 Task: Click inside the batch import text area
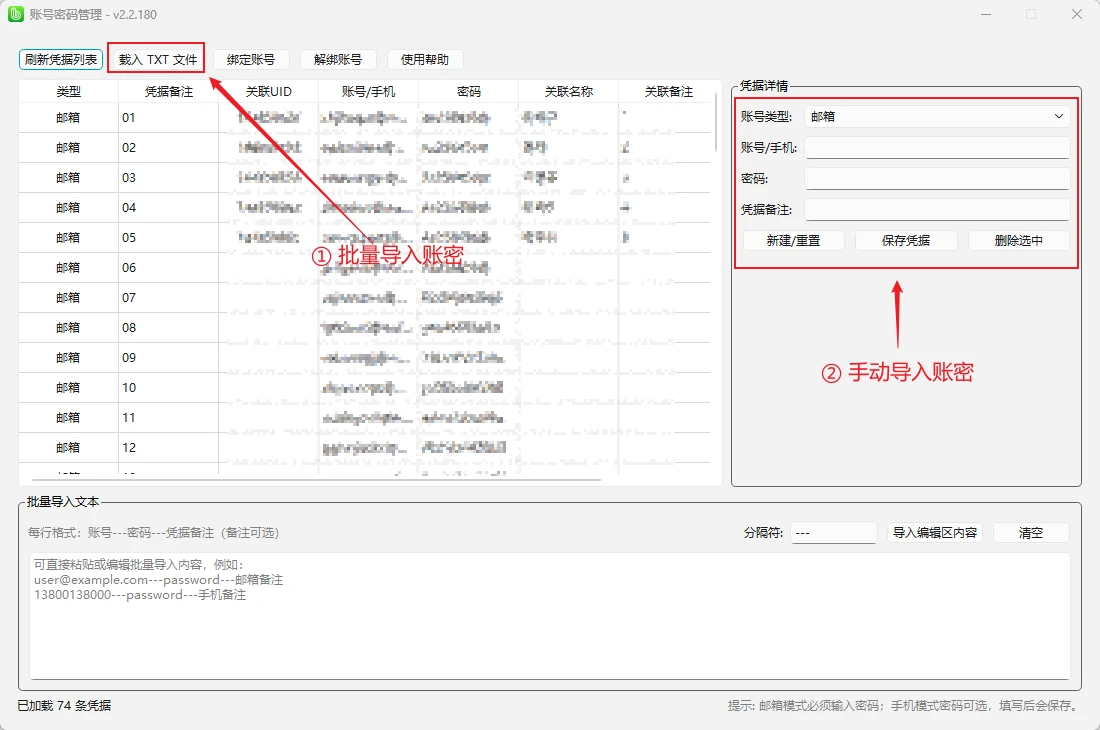click(550, 616)
